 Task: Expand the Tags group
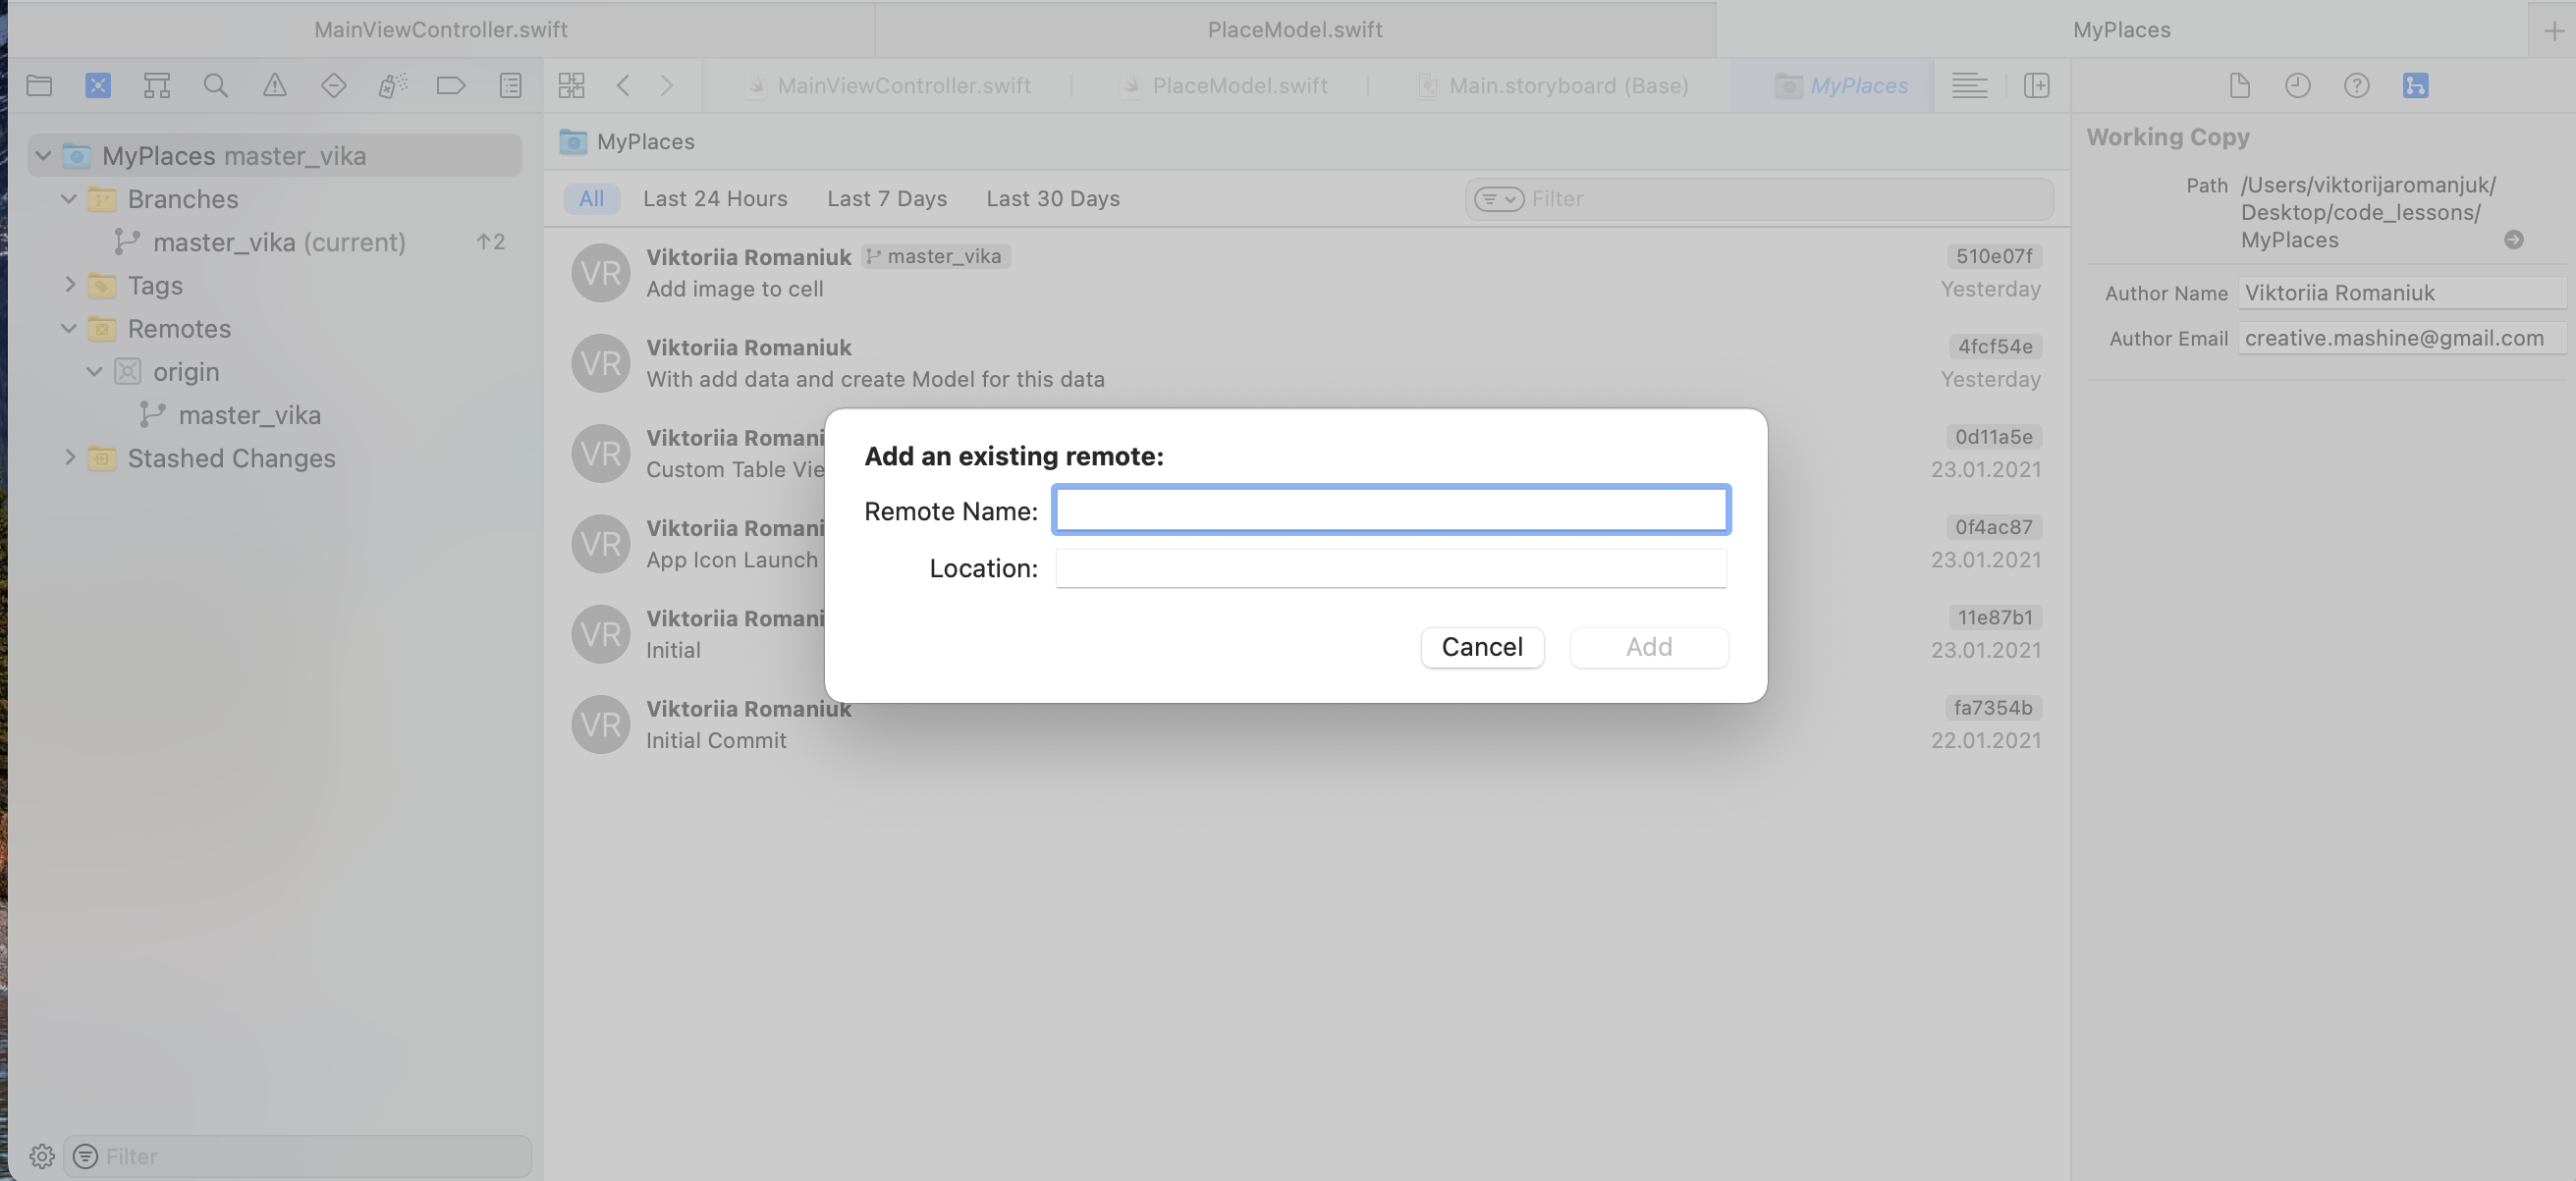pos(69,284)
